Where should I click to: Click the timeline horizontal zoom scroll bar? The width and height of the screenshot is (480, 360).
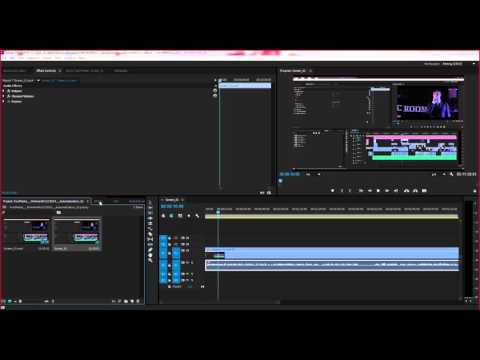click(220, 302)
